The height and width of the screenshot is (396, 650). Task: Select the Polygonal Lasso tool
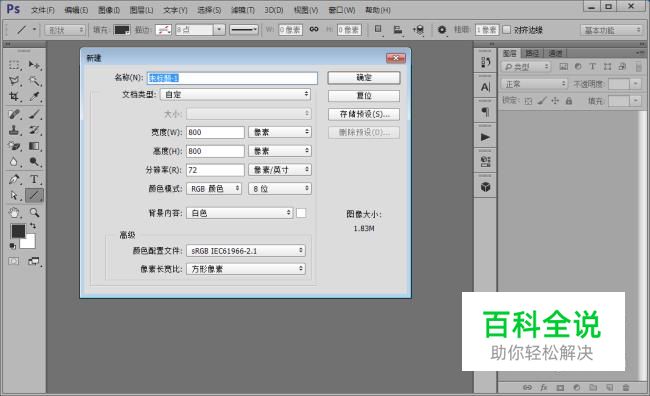pos(14,80)
